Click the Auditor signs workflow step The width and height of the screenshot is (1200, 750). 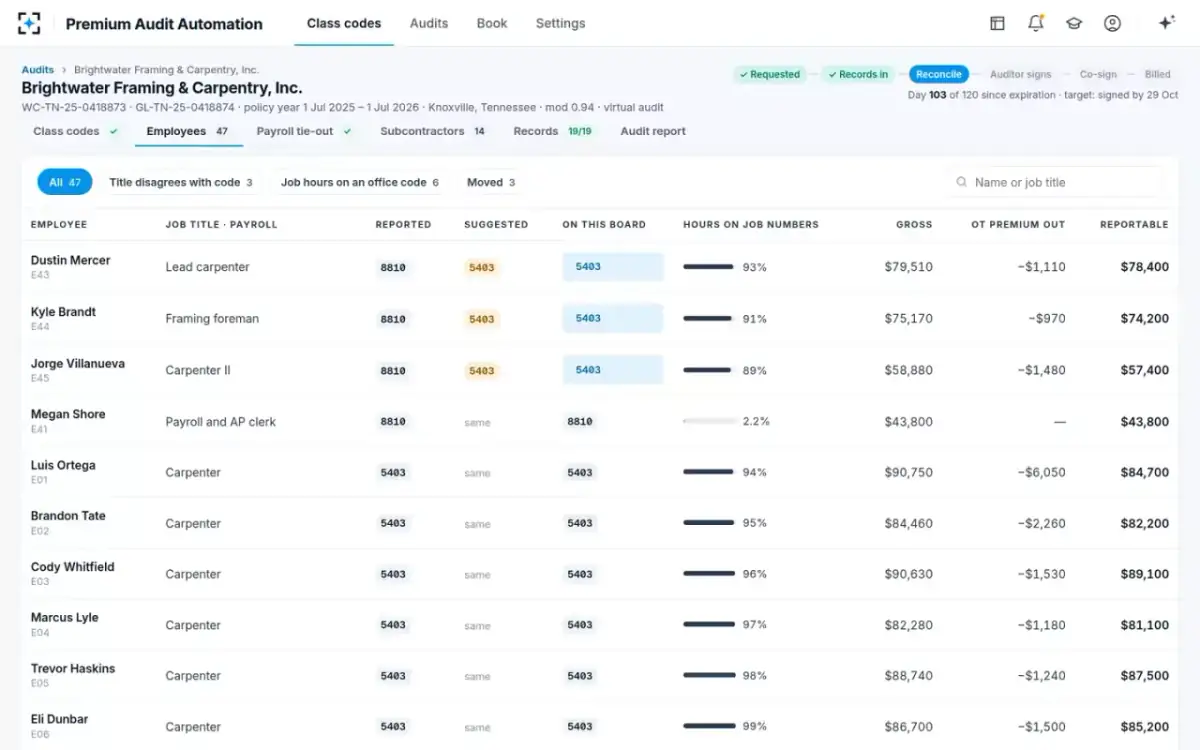click(x=1021, y=74)
